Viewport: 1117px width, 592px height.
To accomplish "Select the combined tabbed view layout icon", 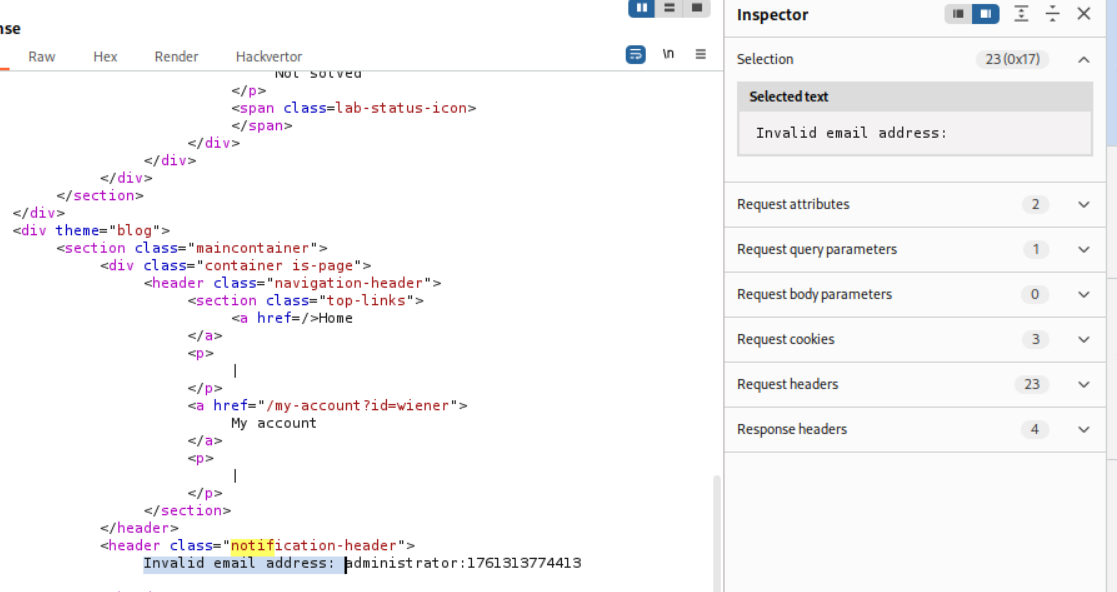I will point(697,7).
